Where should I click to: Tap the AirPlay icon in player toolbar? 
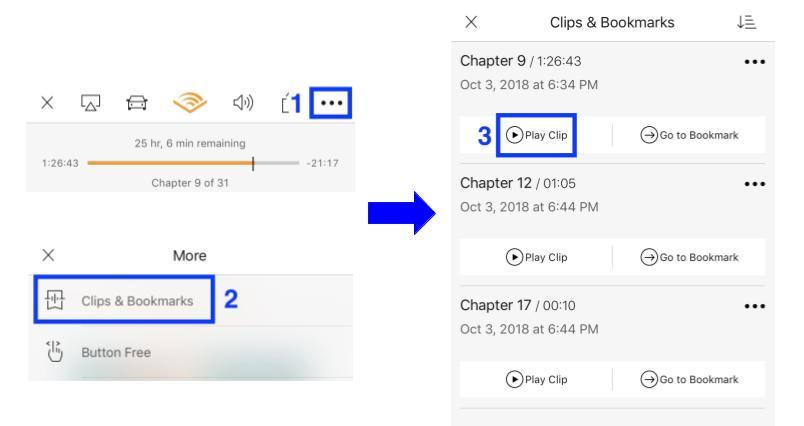coord(90,103)
